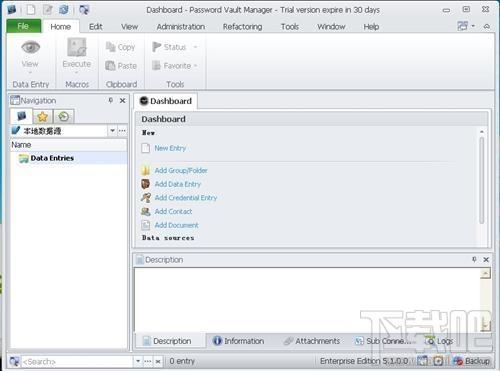500x371 pixels.
Task: Click the edit entry icon in quick access toolbar
Action: [48, 9]
